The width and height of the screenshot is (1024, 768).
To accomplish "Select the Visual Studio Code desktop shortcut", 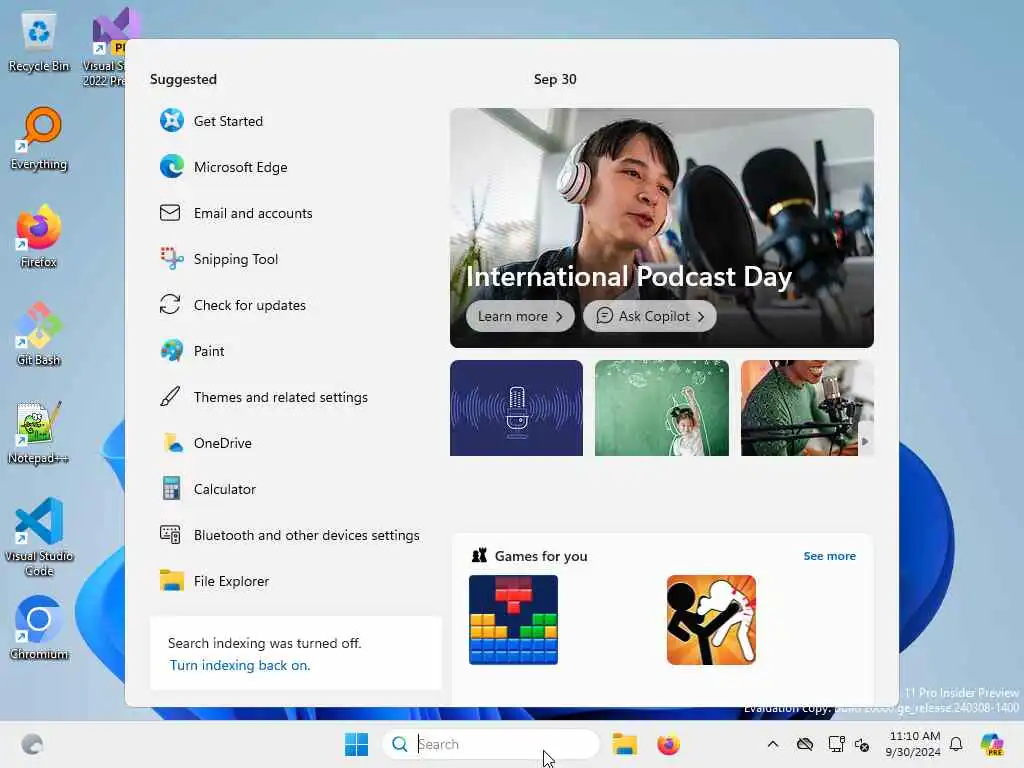I will click(39, 537).
